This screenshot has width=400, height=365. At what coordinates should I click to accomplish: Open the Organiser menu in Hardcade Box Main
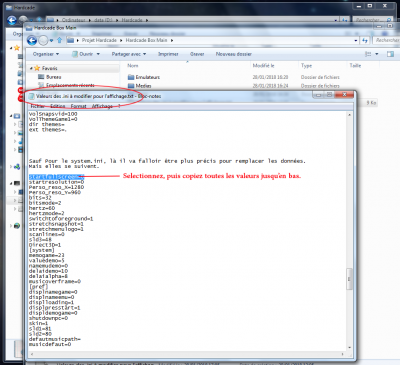46,54
